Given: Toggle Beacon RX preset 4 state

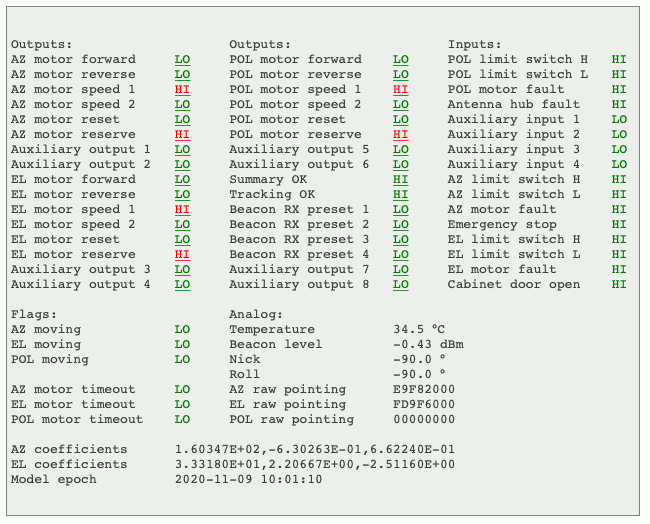Looking at the screenshot, I should click(x=400, y=255).
